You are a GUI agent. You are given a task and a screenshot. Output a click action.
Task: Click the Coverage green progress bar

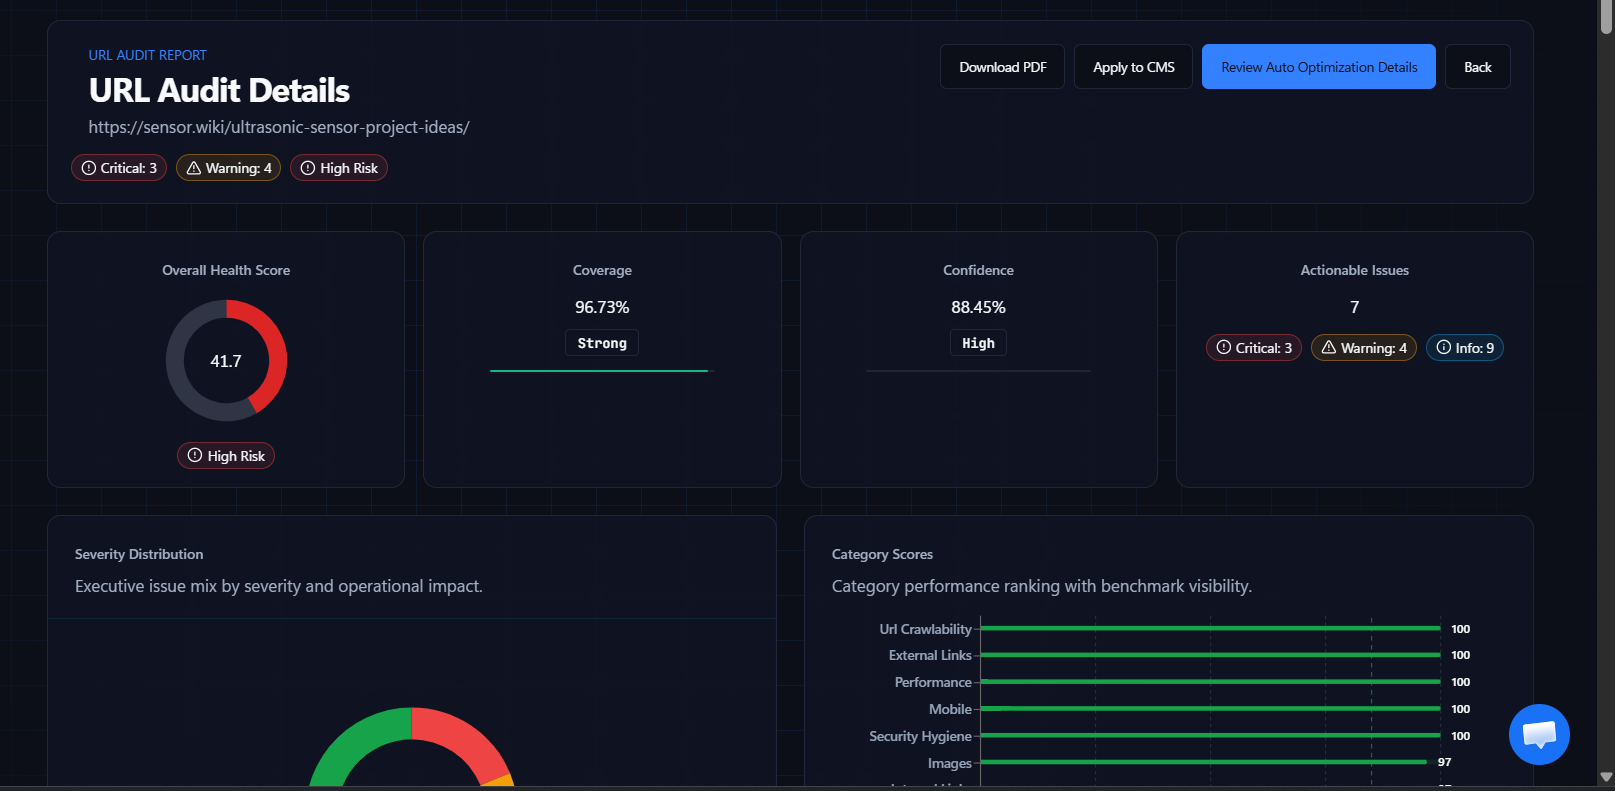coord(599,371)
